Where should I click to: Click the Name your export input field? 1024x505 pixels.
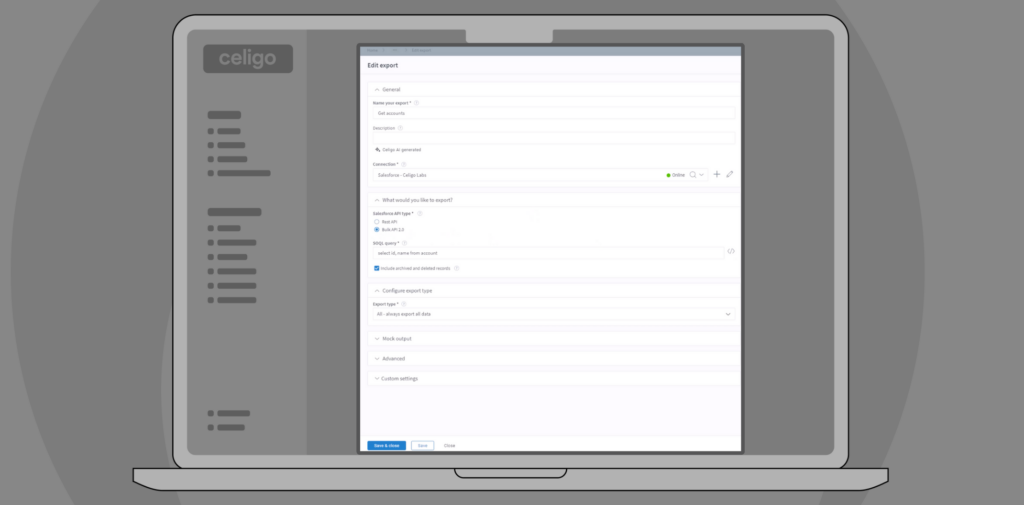(x=550, y=114)
